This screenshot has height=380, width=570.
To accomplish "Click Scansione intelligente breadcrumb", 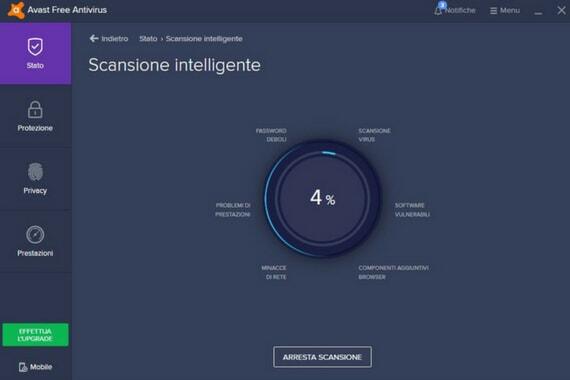I will pos(204,39).
